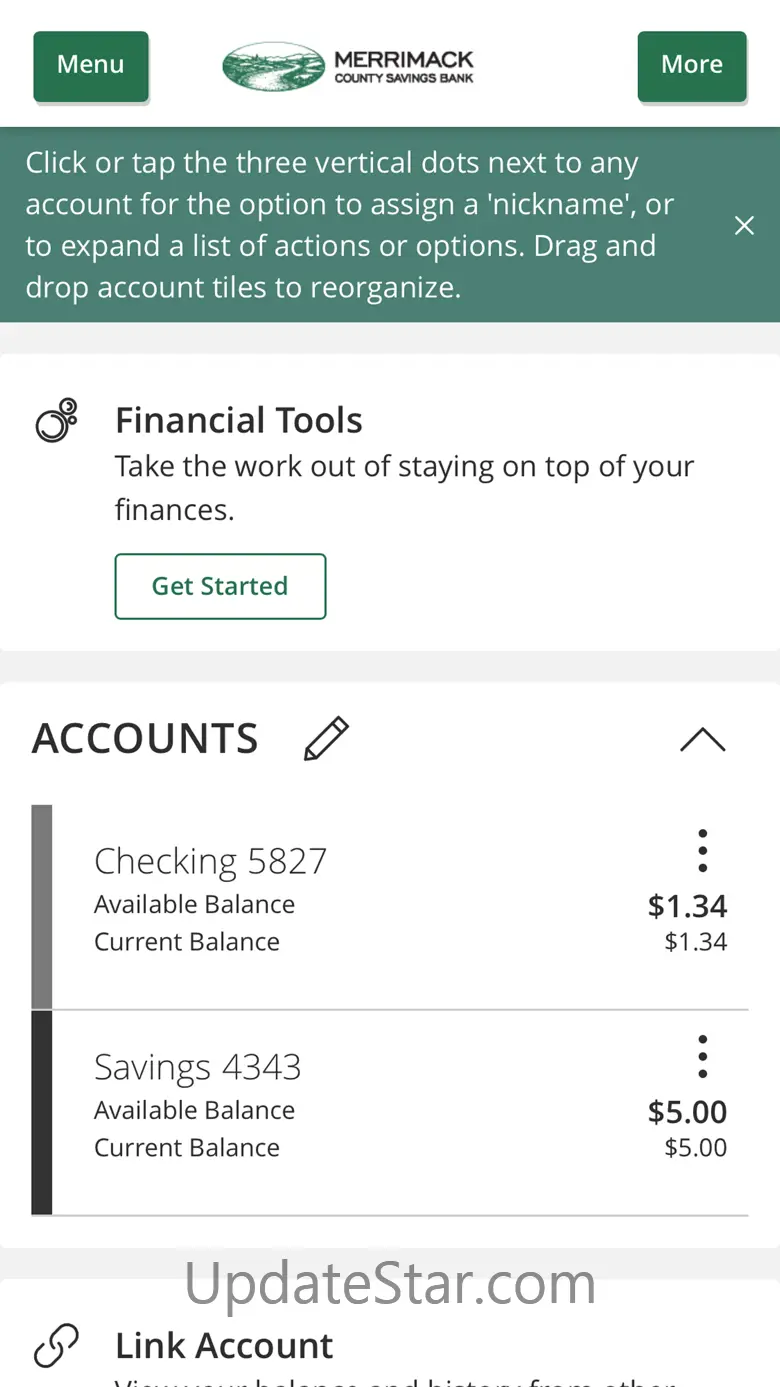Click the ACCOUNTS section title

tap(146, 739)
